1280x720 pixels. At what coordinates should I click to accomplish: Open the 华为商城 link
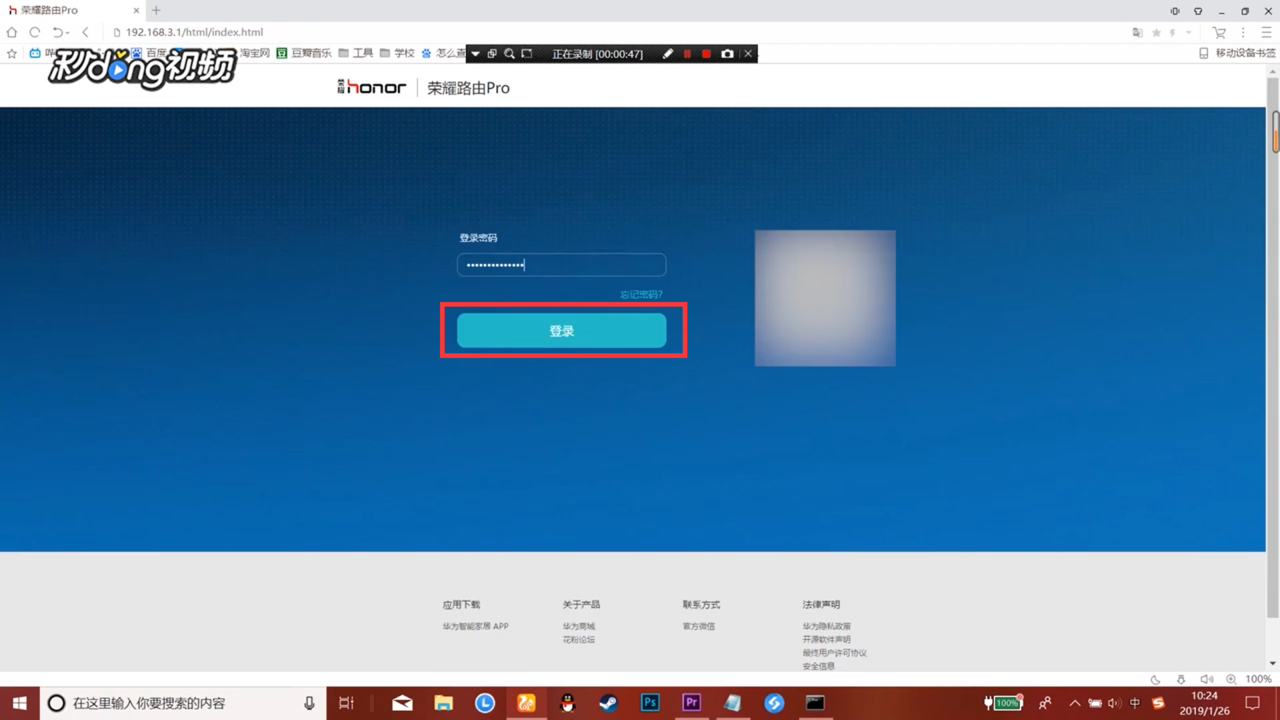tap(579, 626)
